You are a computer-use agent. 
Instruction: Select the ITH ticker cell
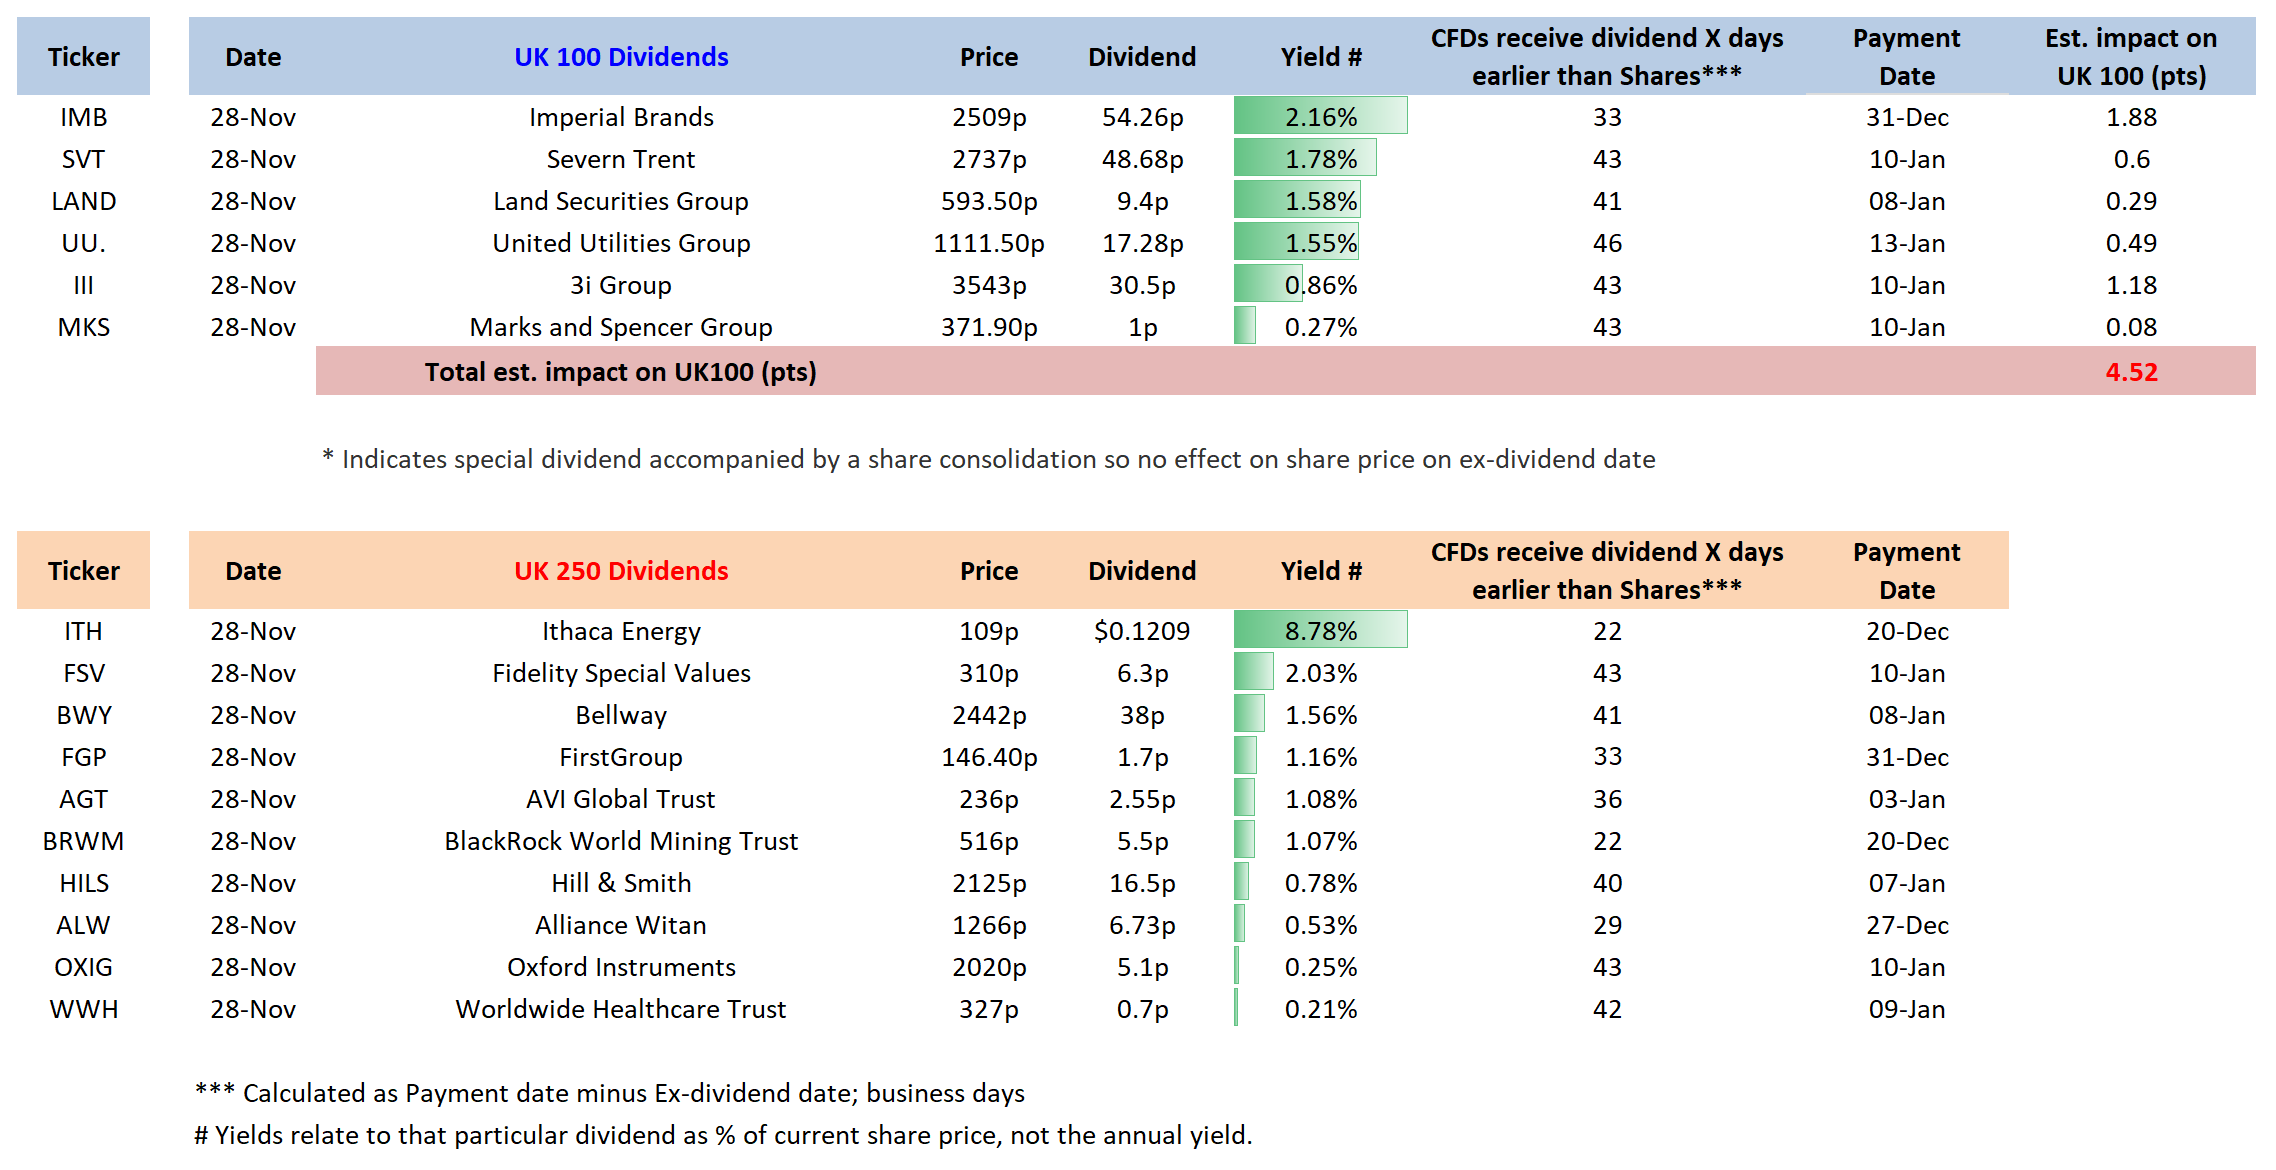(83, 631)
